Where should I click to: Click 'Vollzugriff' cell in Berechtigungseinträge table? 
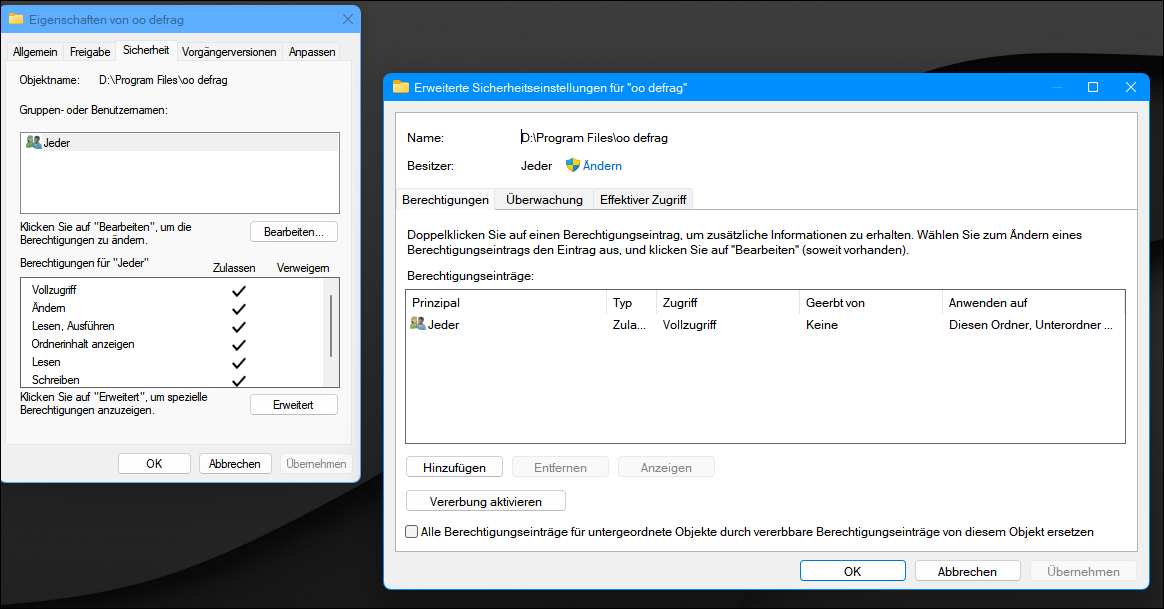pyautogui.click(x=690, y=325)
